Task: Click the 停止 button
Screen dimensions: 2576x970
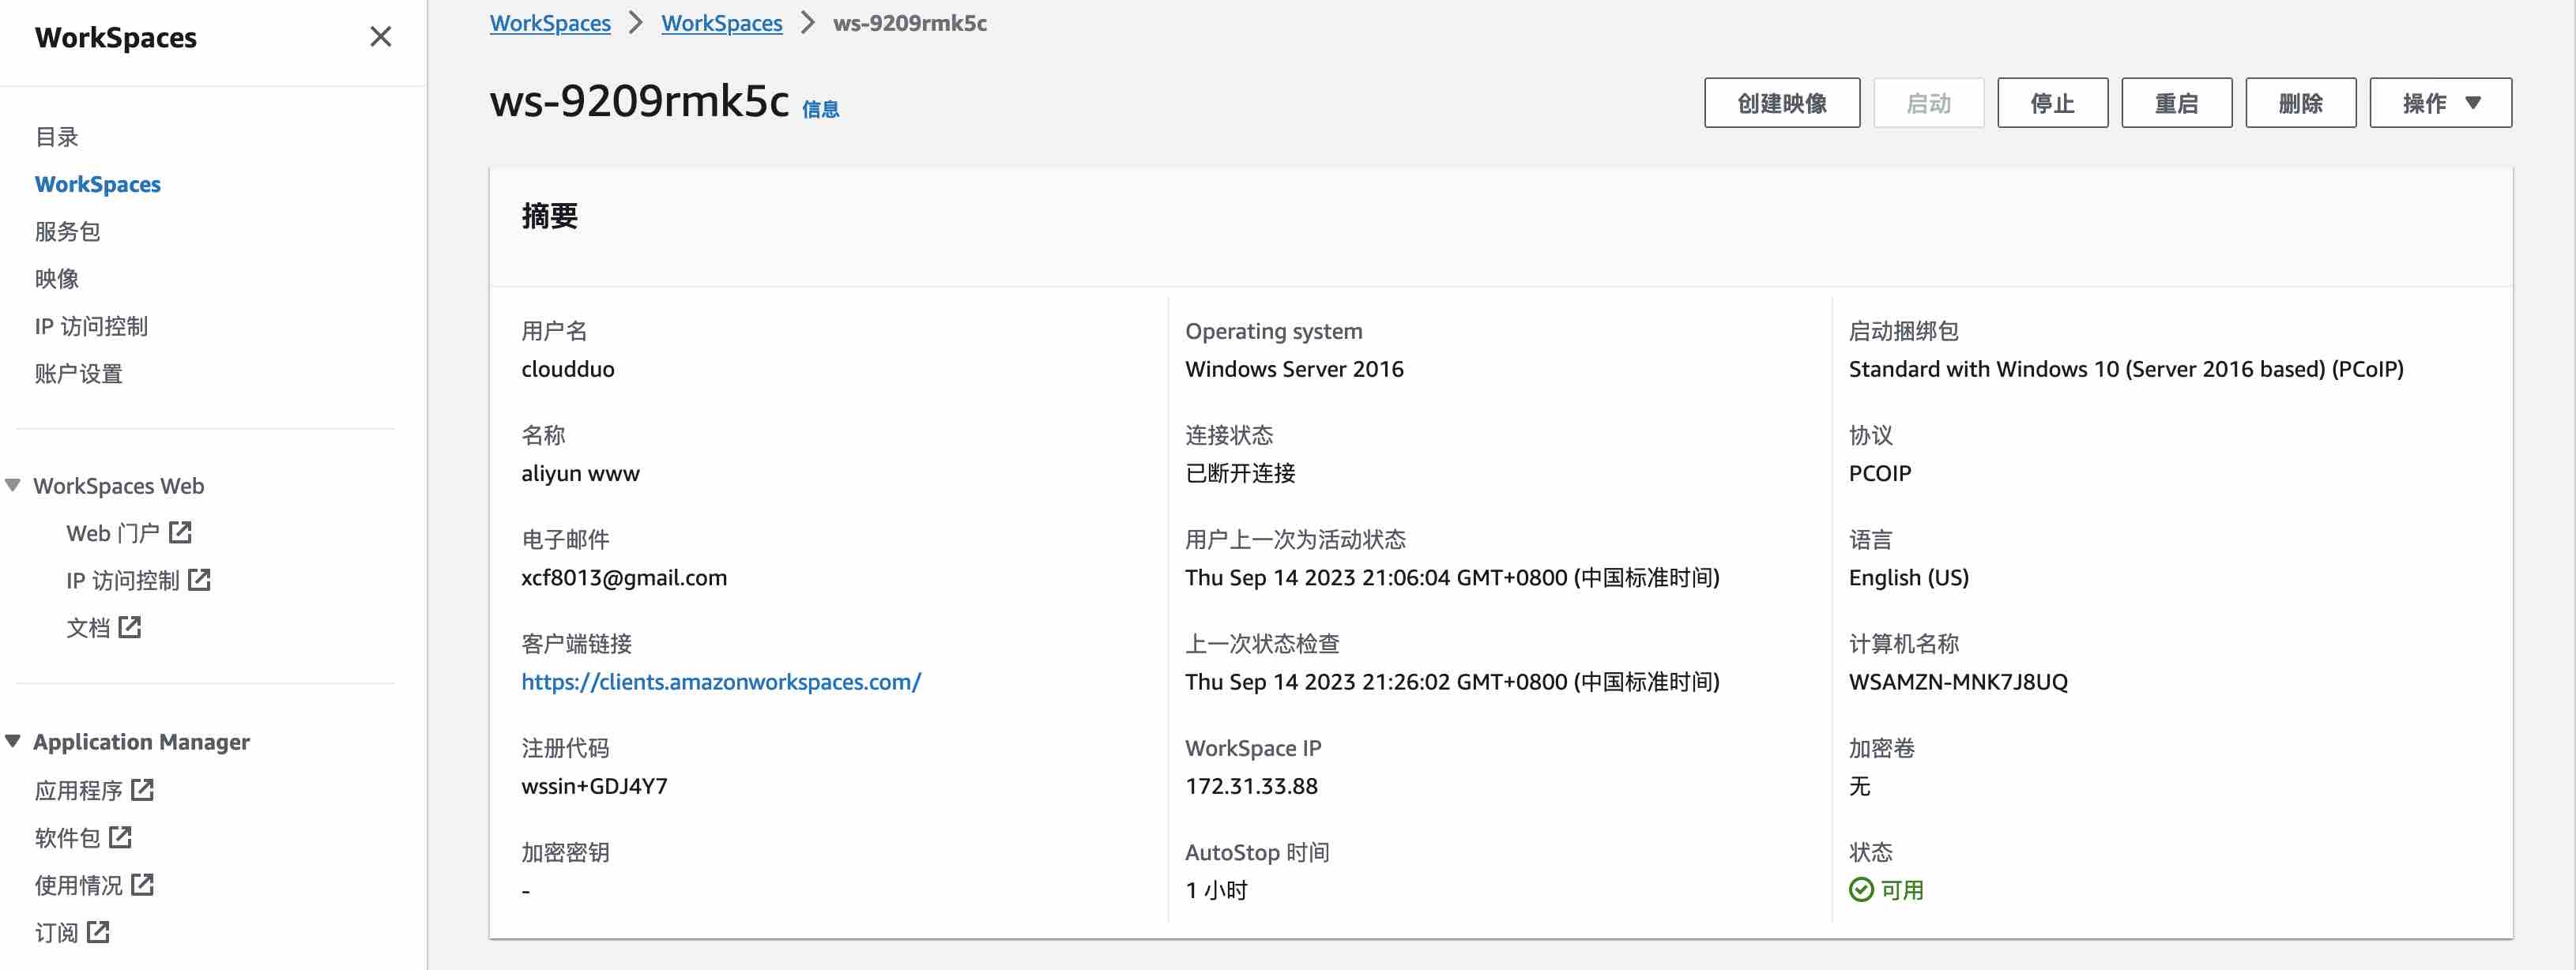Action: coord(2052,103)
